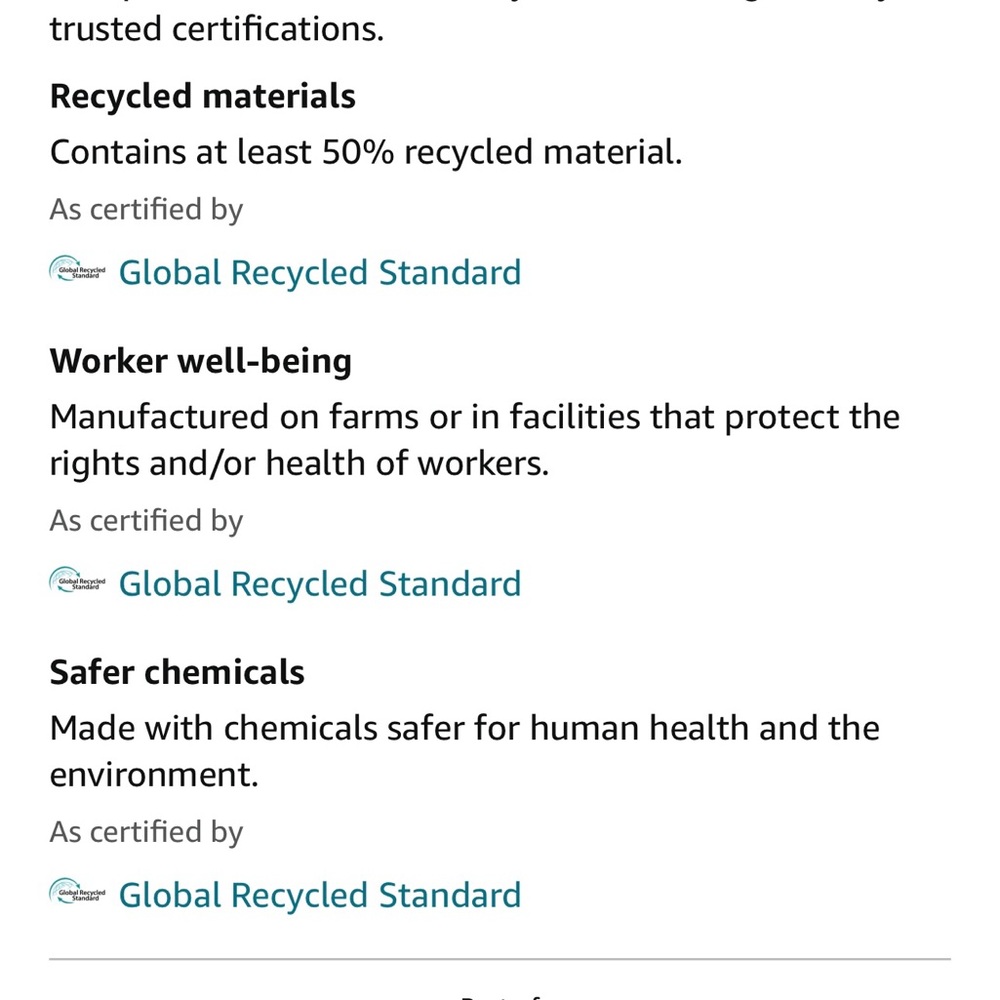
Task: Select the Recycled materials heading
Action: (203, 97)
